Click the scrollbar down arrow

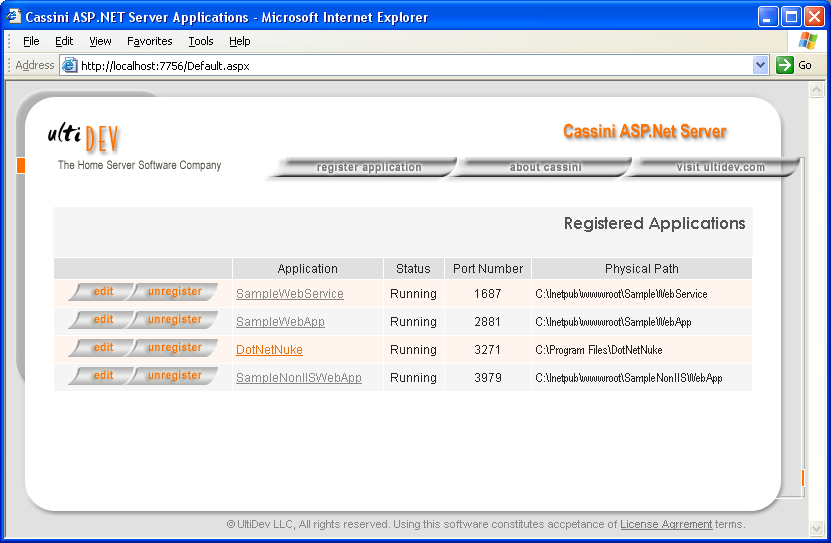[816, 528]
